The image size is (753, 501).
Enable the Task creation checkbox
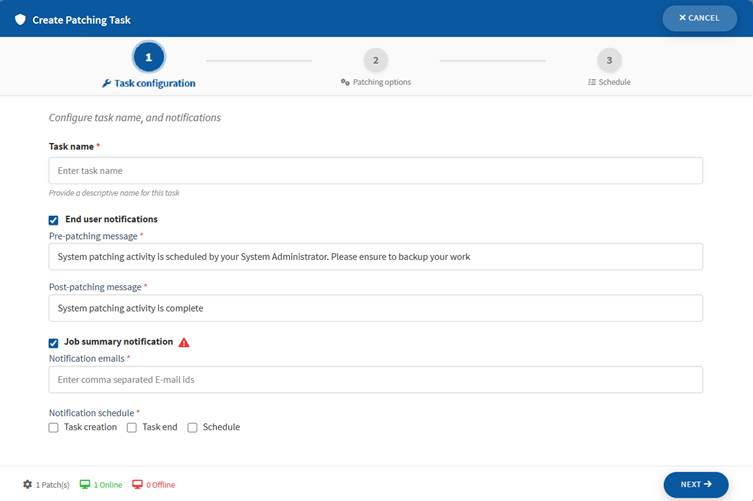coord(54,428)
